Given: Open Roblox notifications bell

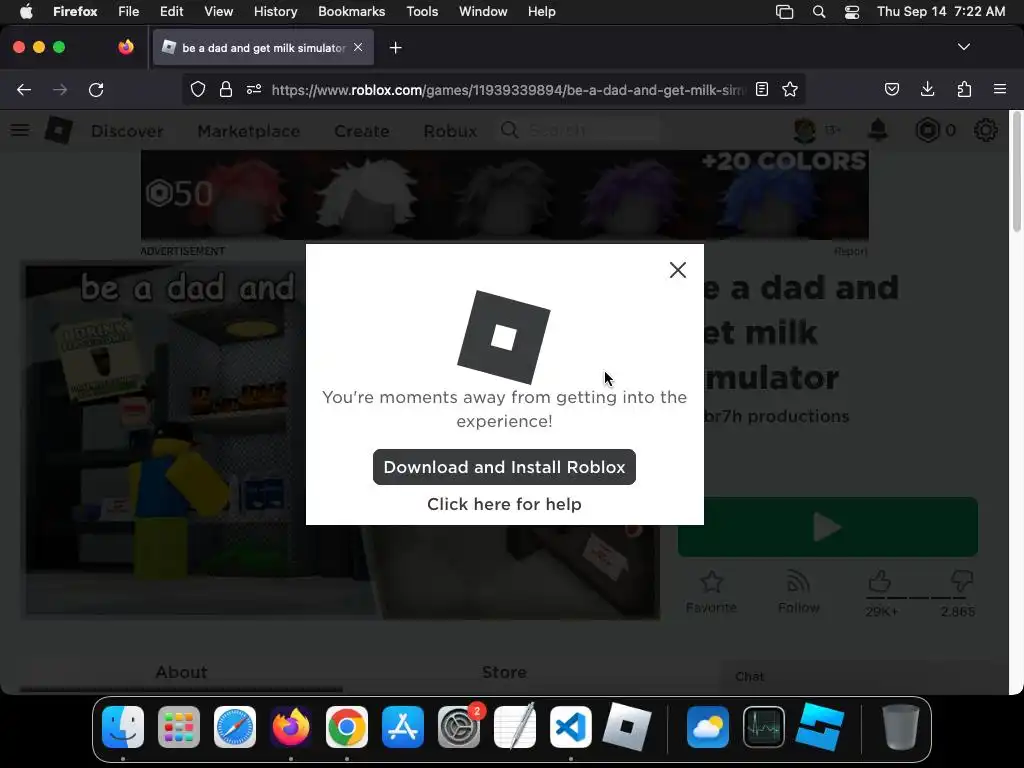Looking at the screenshot, I should click(878, 130).
